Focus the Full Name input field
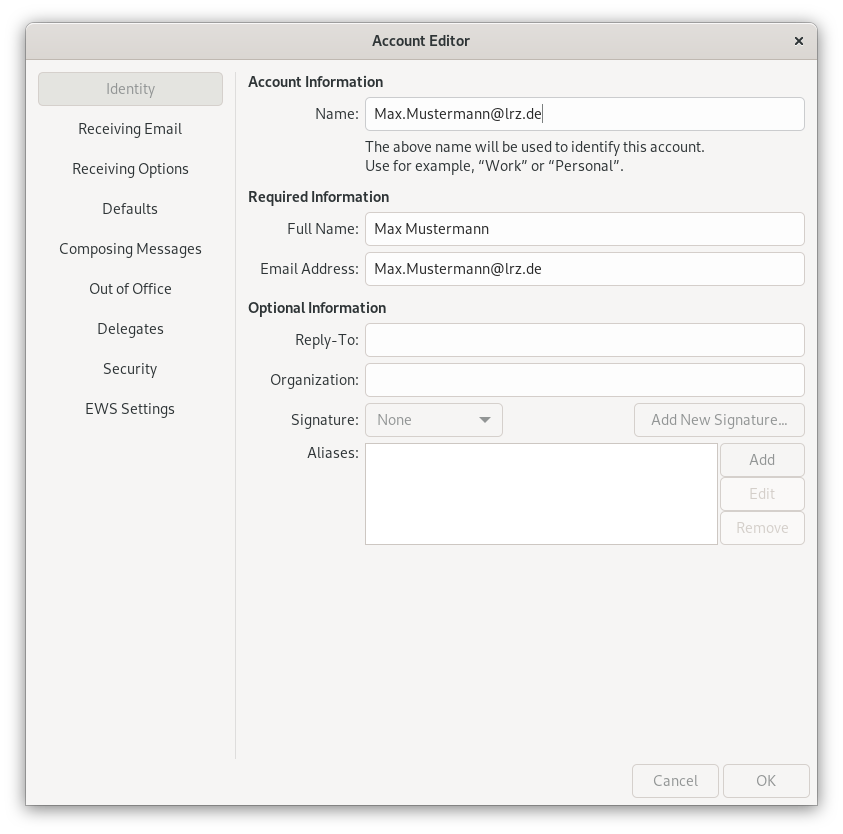The width and height of the screenshot is (843, 834). (584, 229)
